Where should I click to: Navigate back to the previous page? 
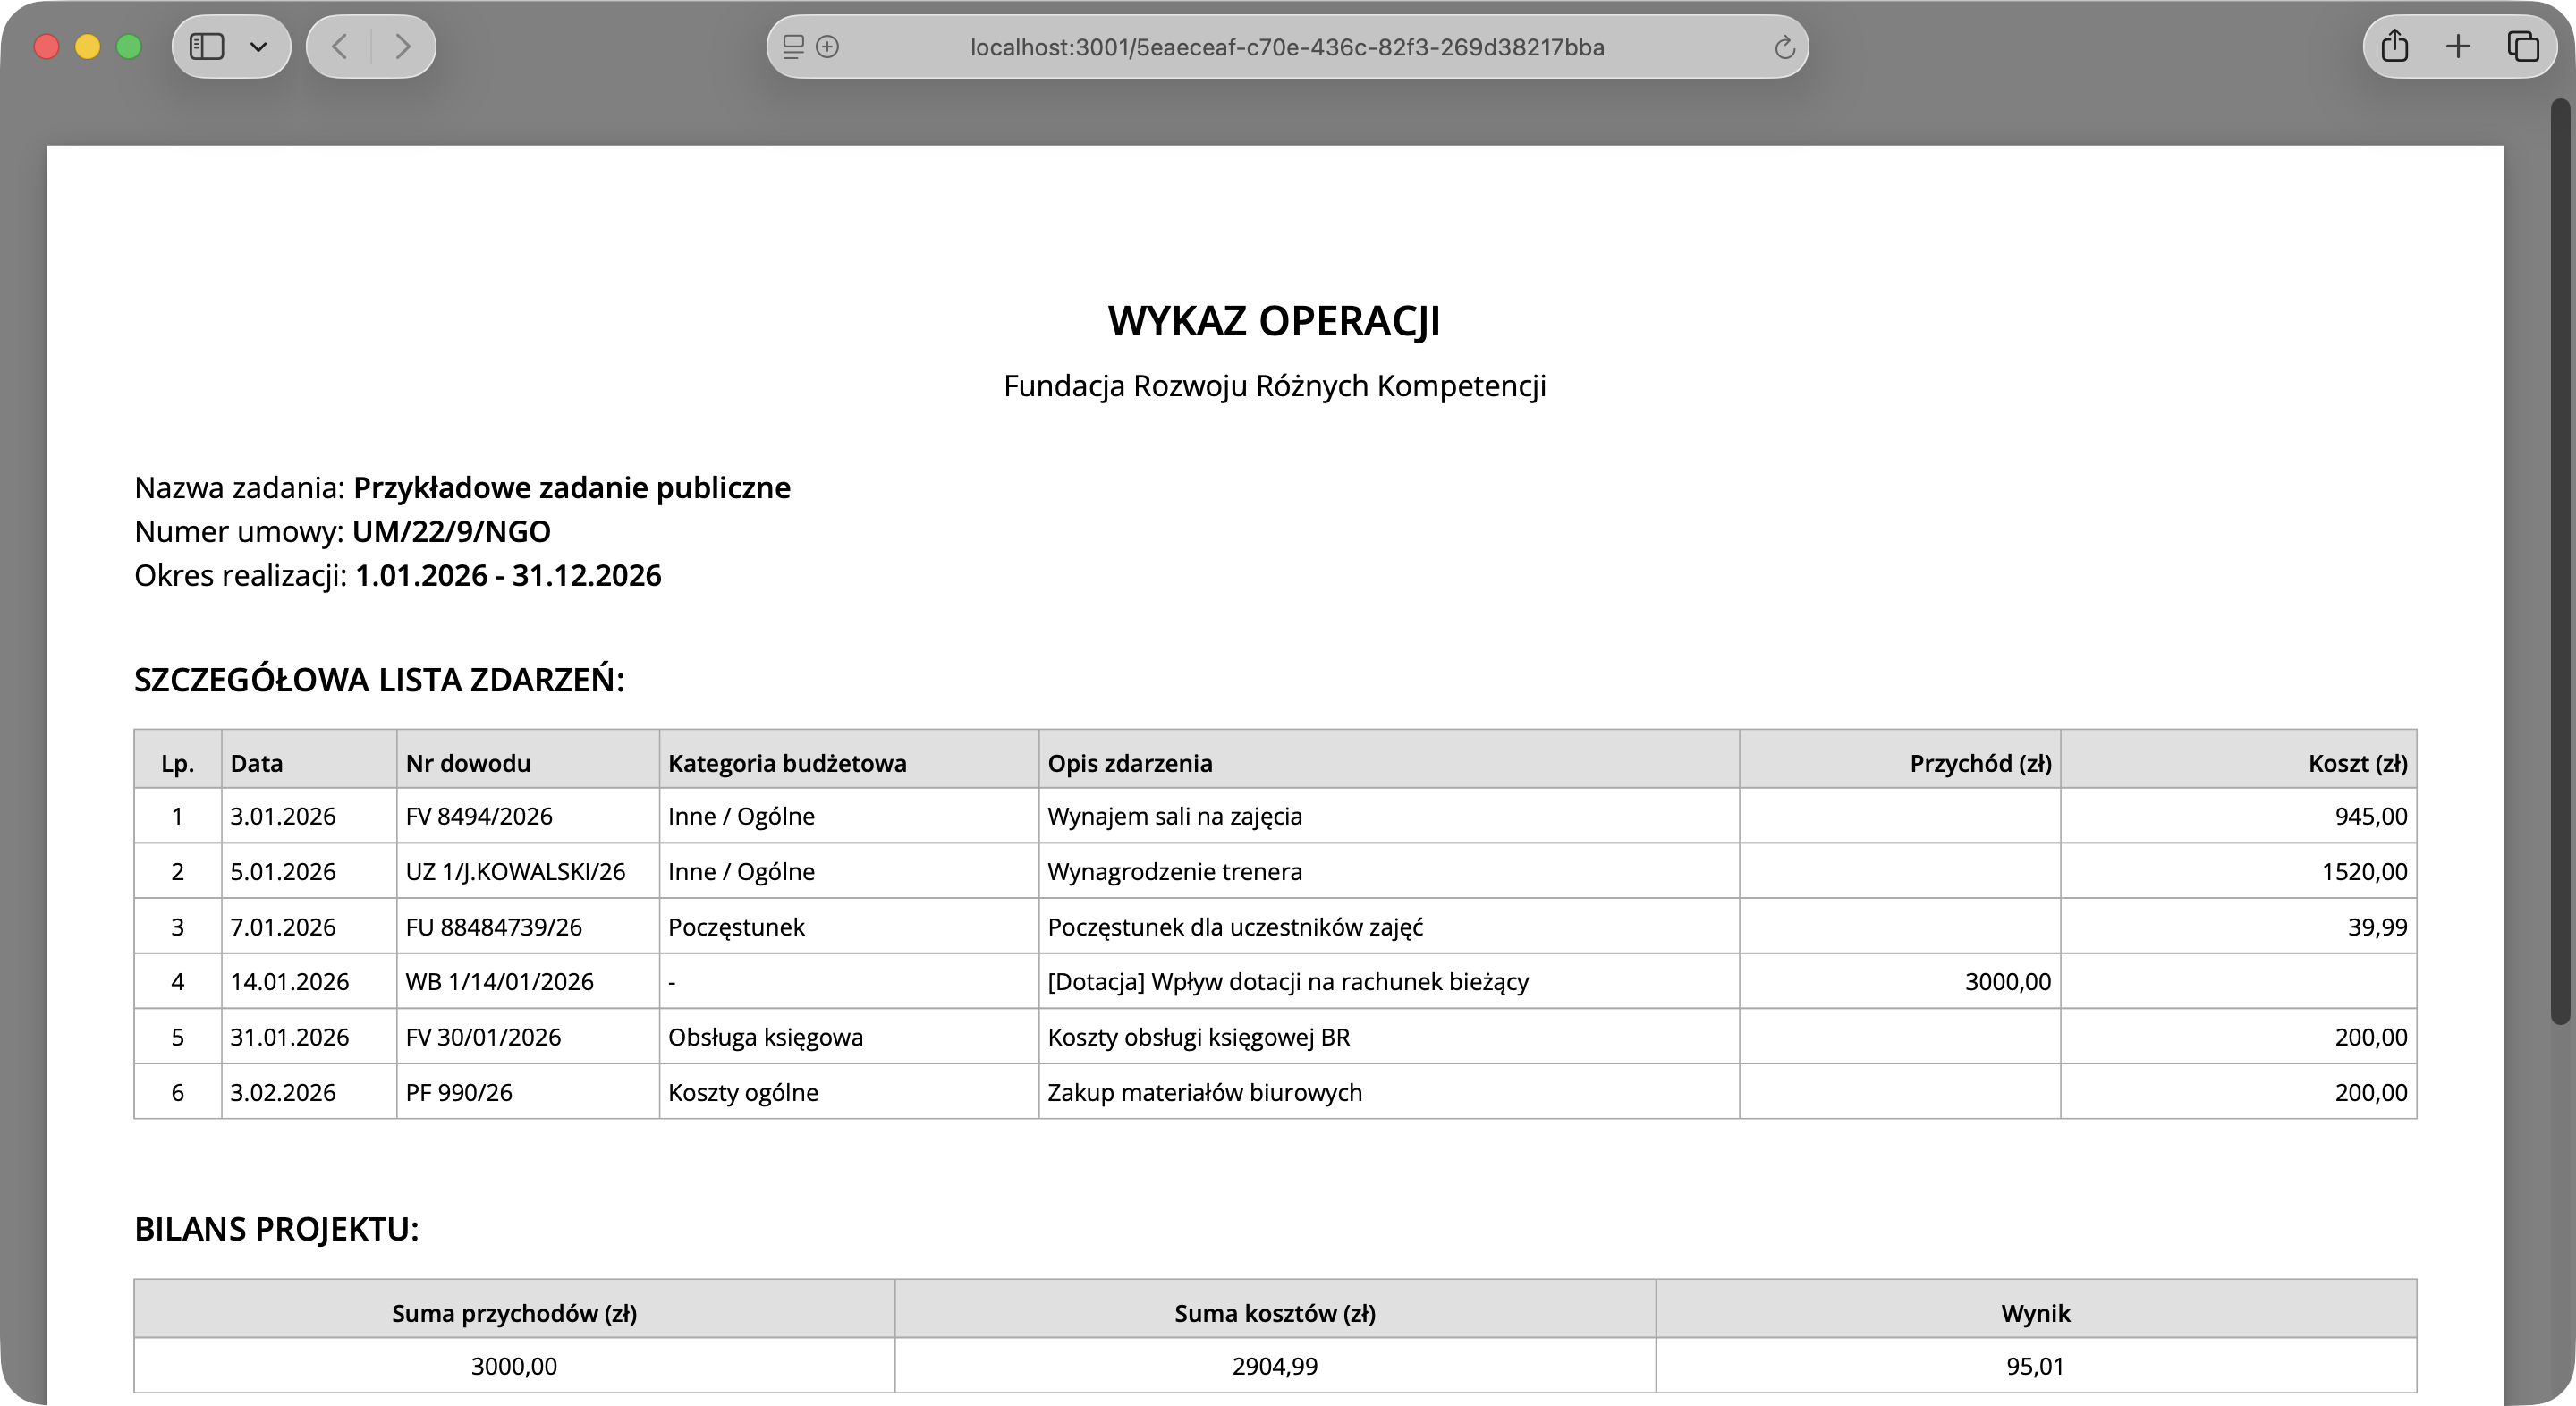point(338,46)
